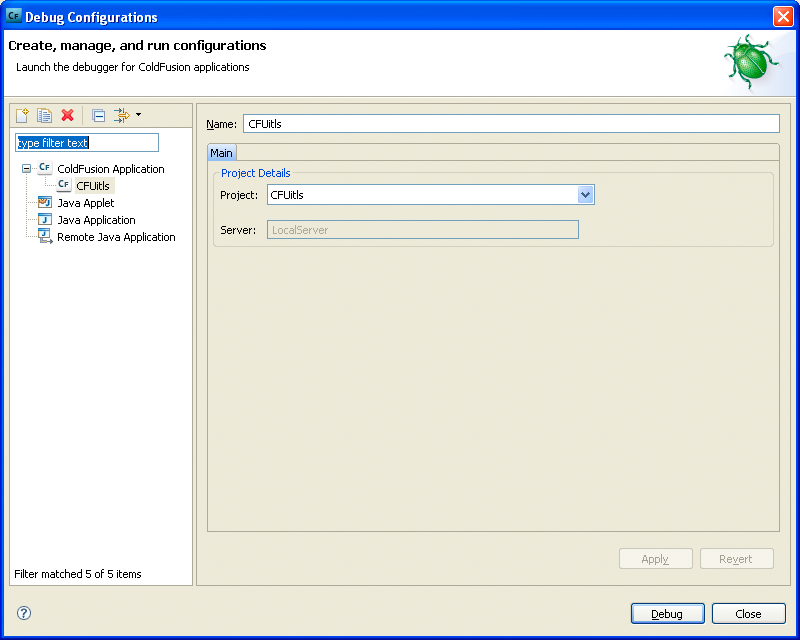Click the ColdFusion Application tree icon
This screenshot has height=640, width=800.
pos(44,168)
